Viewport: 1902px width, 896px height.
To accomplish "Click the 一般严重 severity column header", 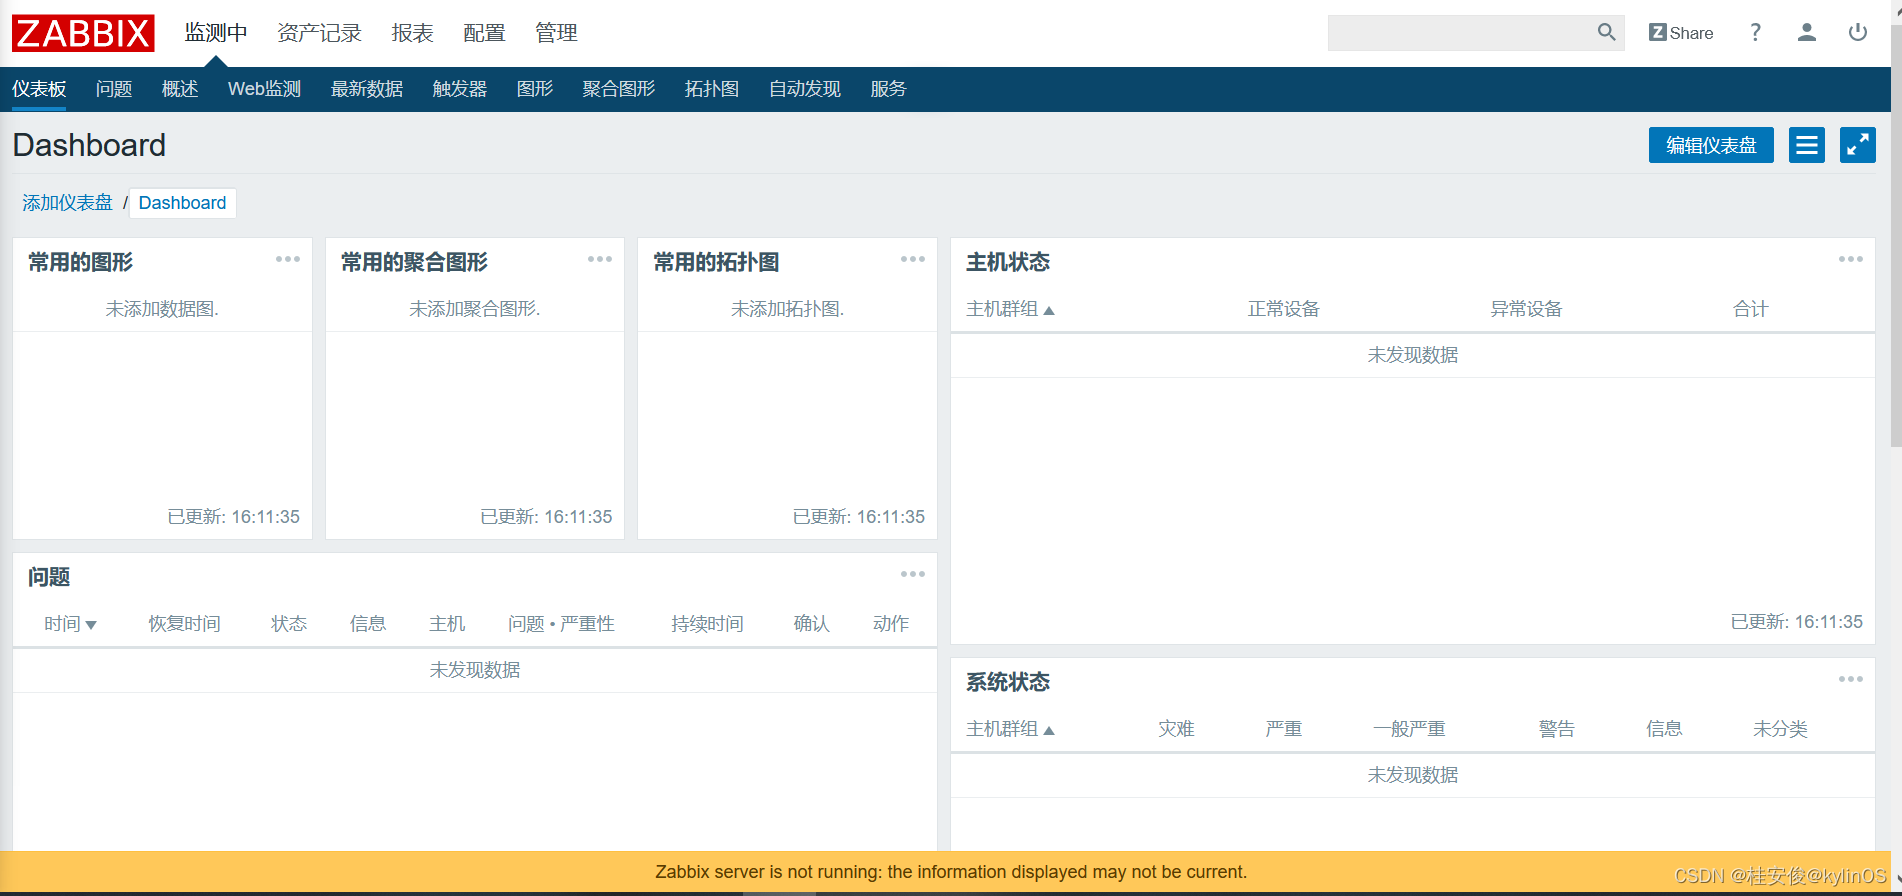I will click(x=1409, y=729).
